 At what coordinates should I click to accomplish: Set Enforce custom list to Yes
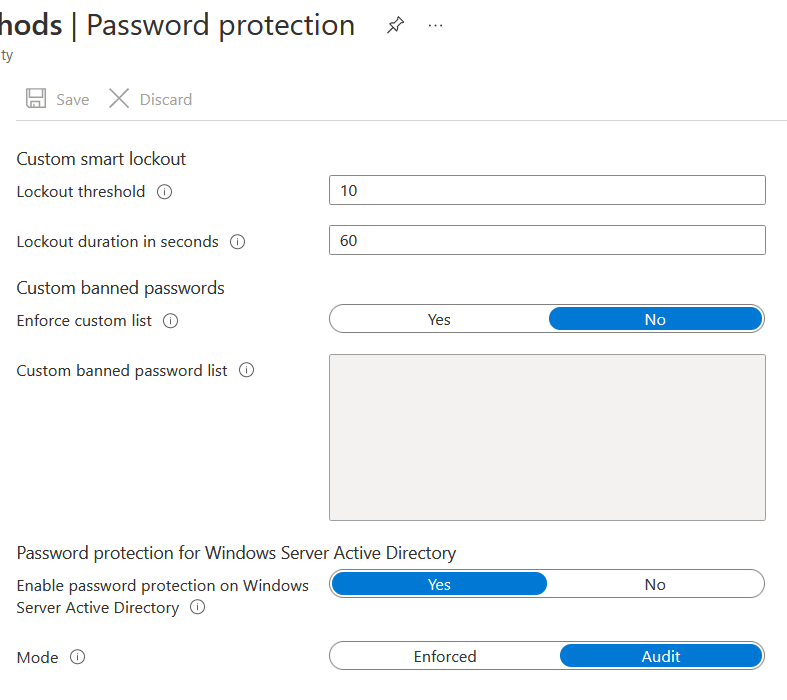[x=439, y=319]
